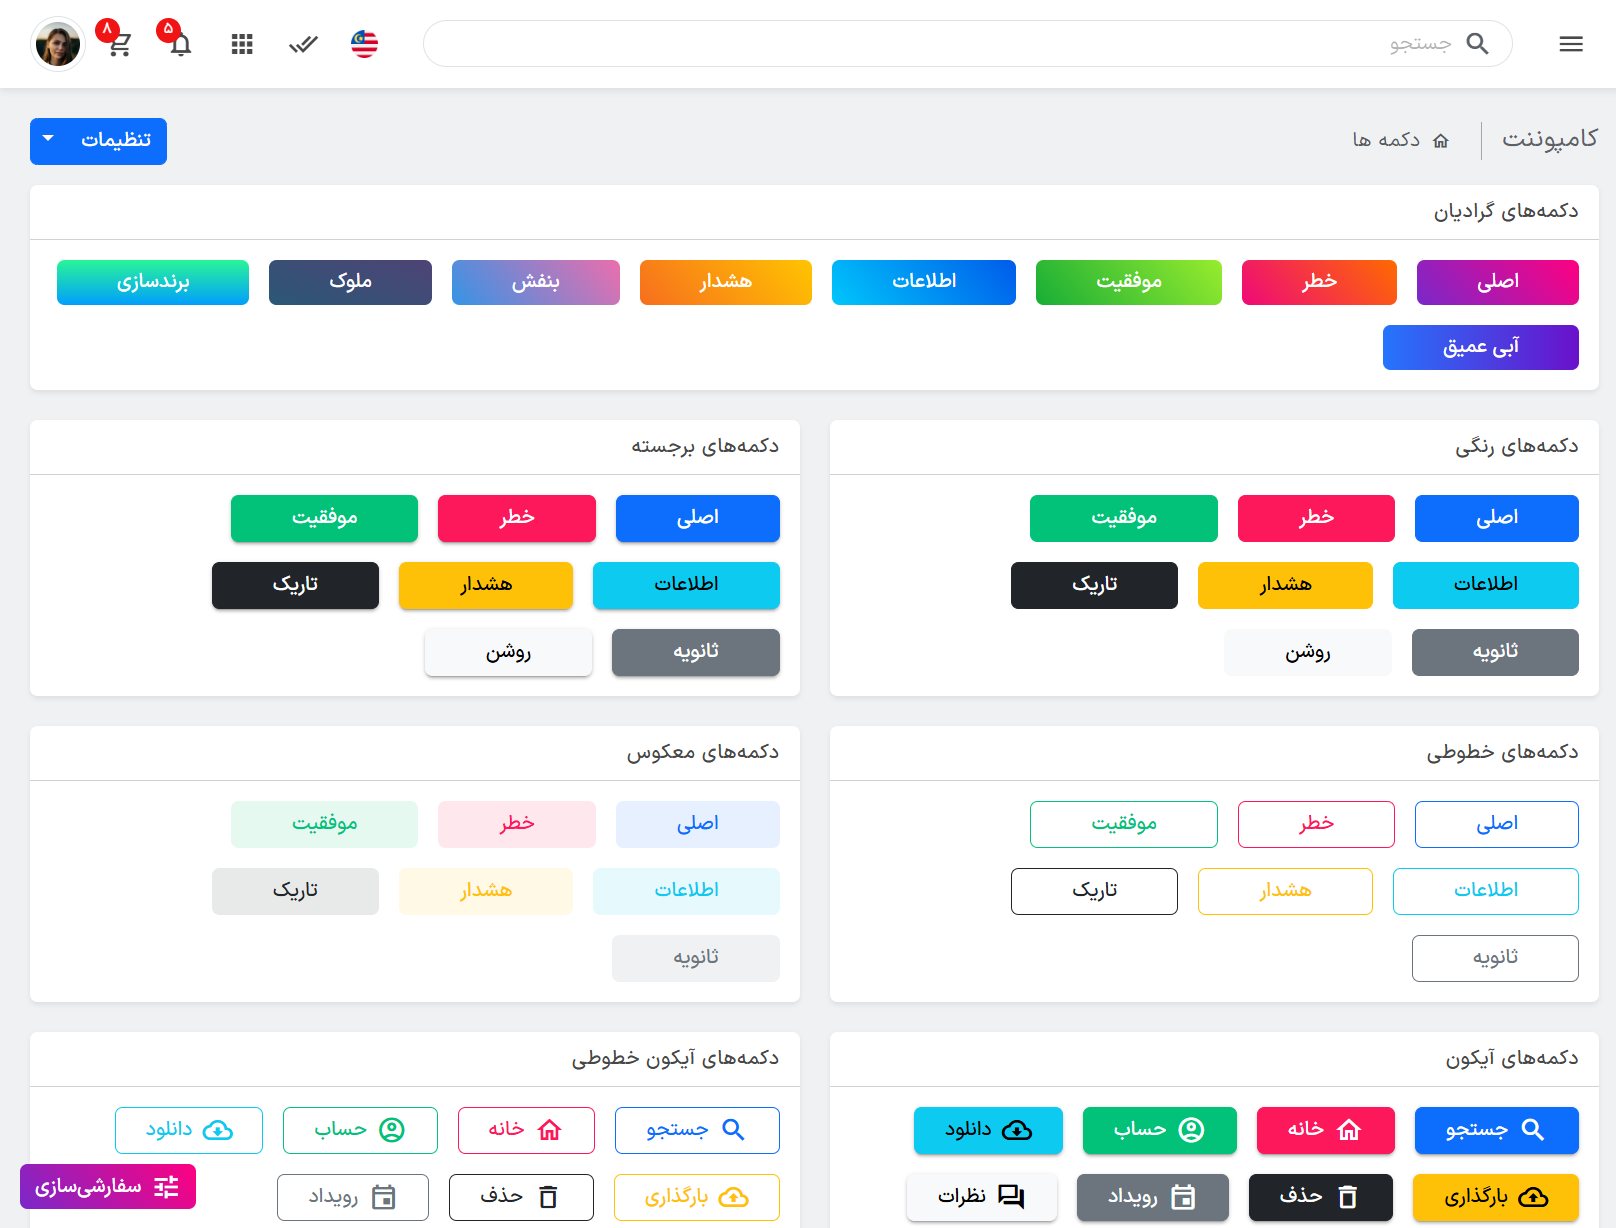The width and height of the screenshot is (1616, 1228).
Task: Click the solid blue اصلی color button
Action: [x=1497, y=518]
